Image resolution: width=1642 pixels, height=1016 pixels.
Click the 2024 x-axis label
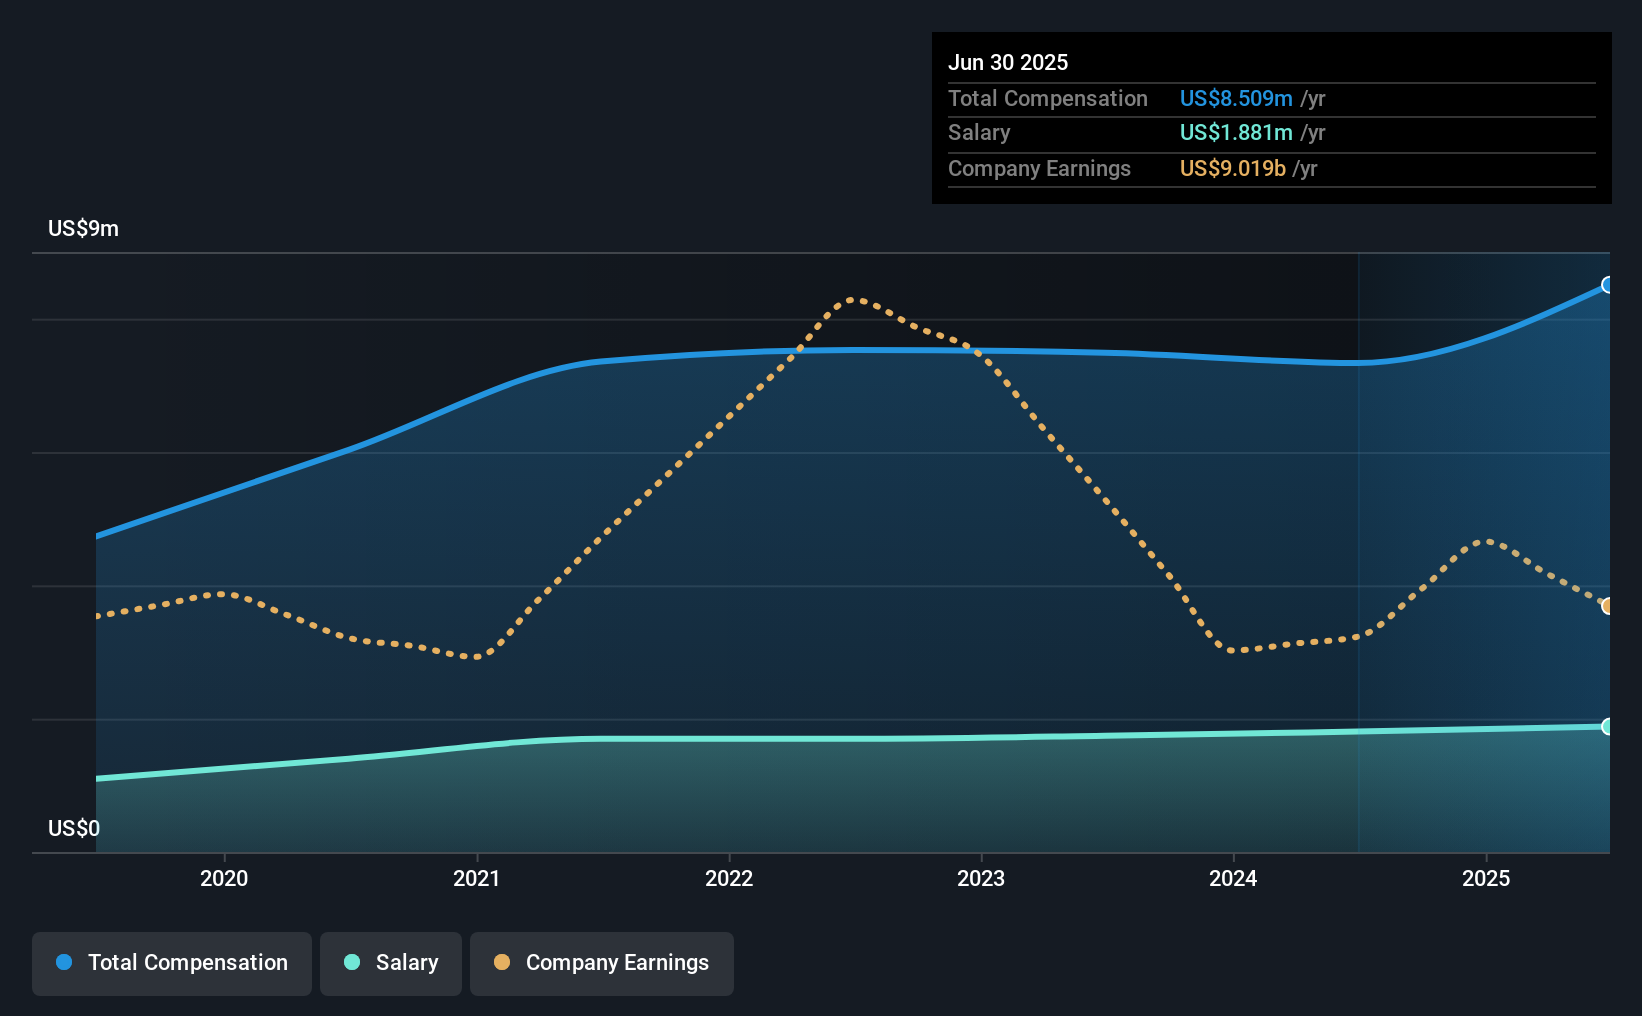pyautogui.click(x=1233, y=878)
